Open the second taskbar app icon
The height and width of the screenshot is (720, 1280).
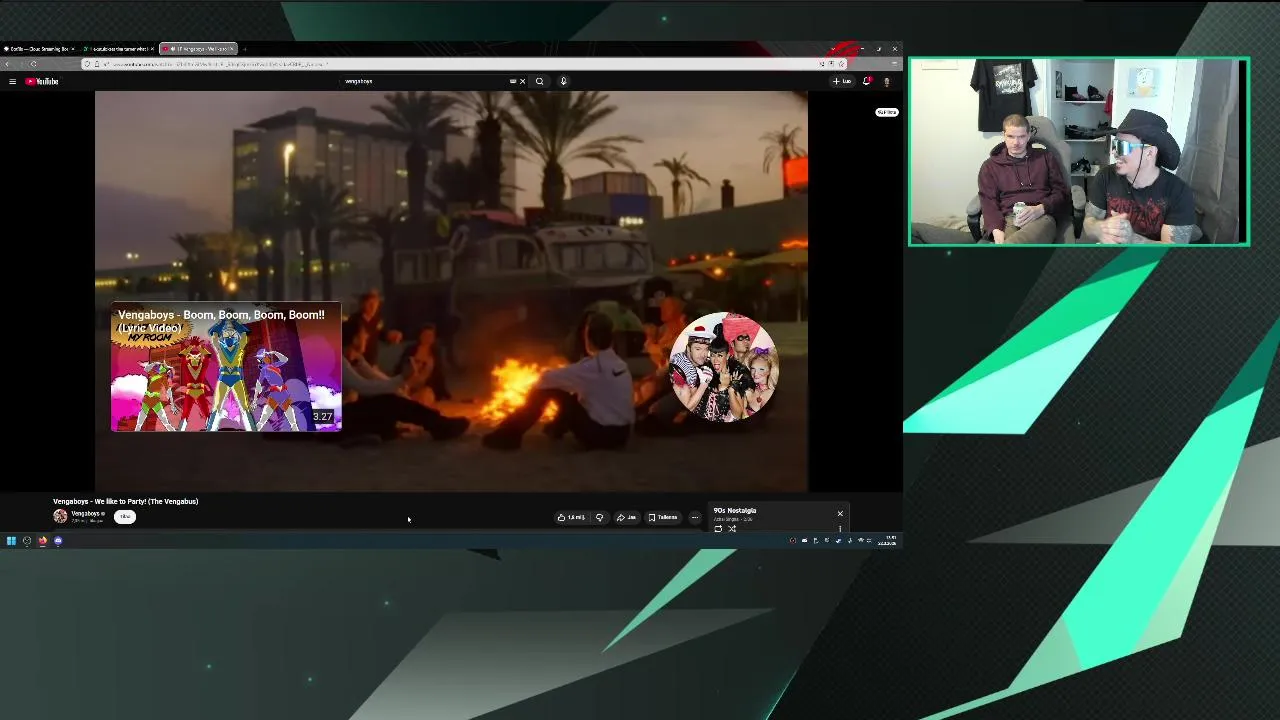(x=27, y=541)
